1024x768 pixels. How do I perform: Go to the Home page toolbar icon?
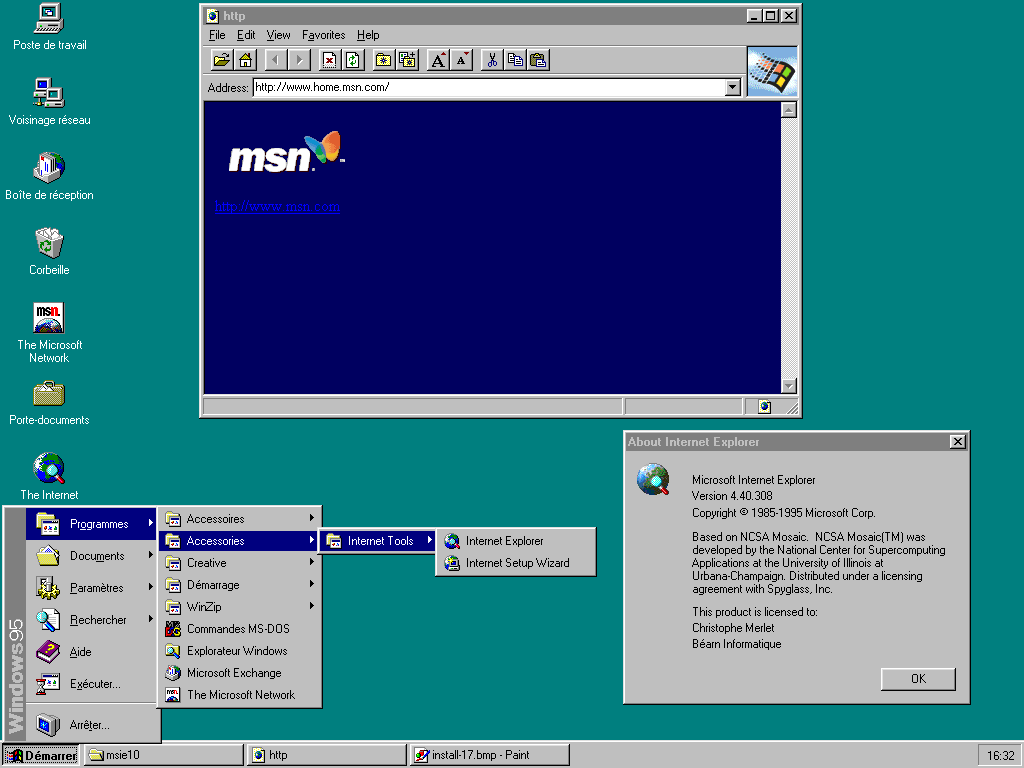click(x=245, y=60)
